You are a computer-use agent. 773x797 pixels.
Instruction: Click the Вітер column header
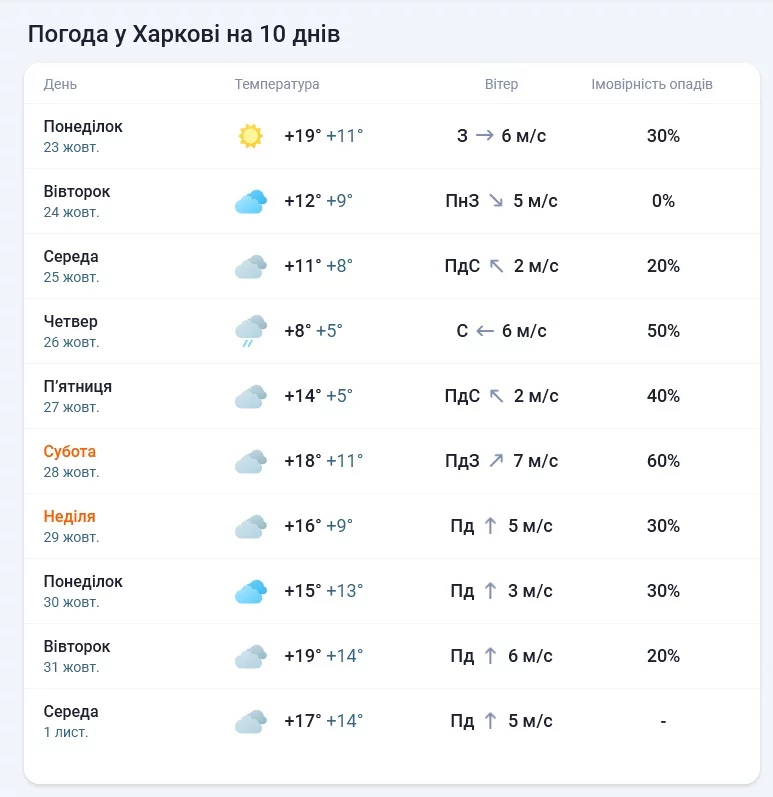coord(501,84)
